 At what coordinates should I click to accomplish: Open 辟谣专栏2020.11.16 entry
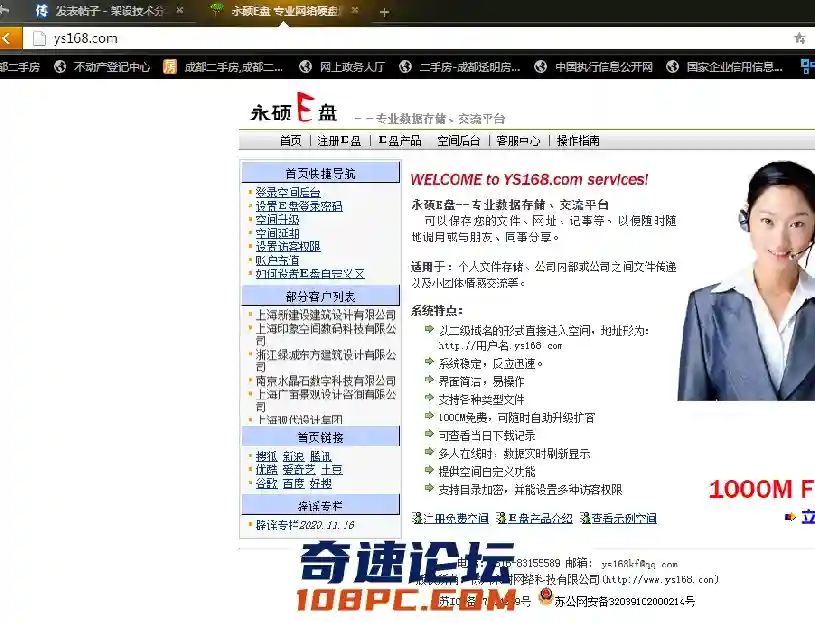305,525
